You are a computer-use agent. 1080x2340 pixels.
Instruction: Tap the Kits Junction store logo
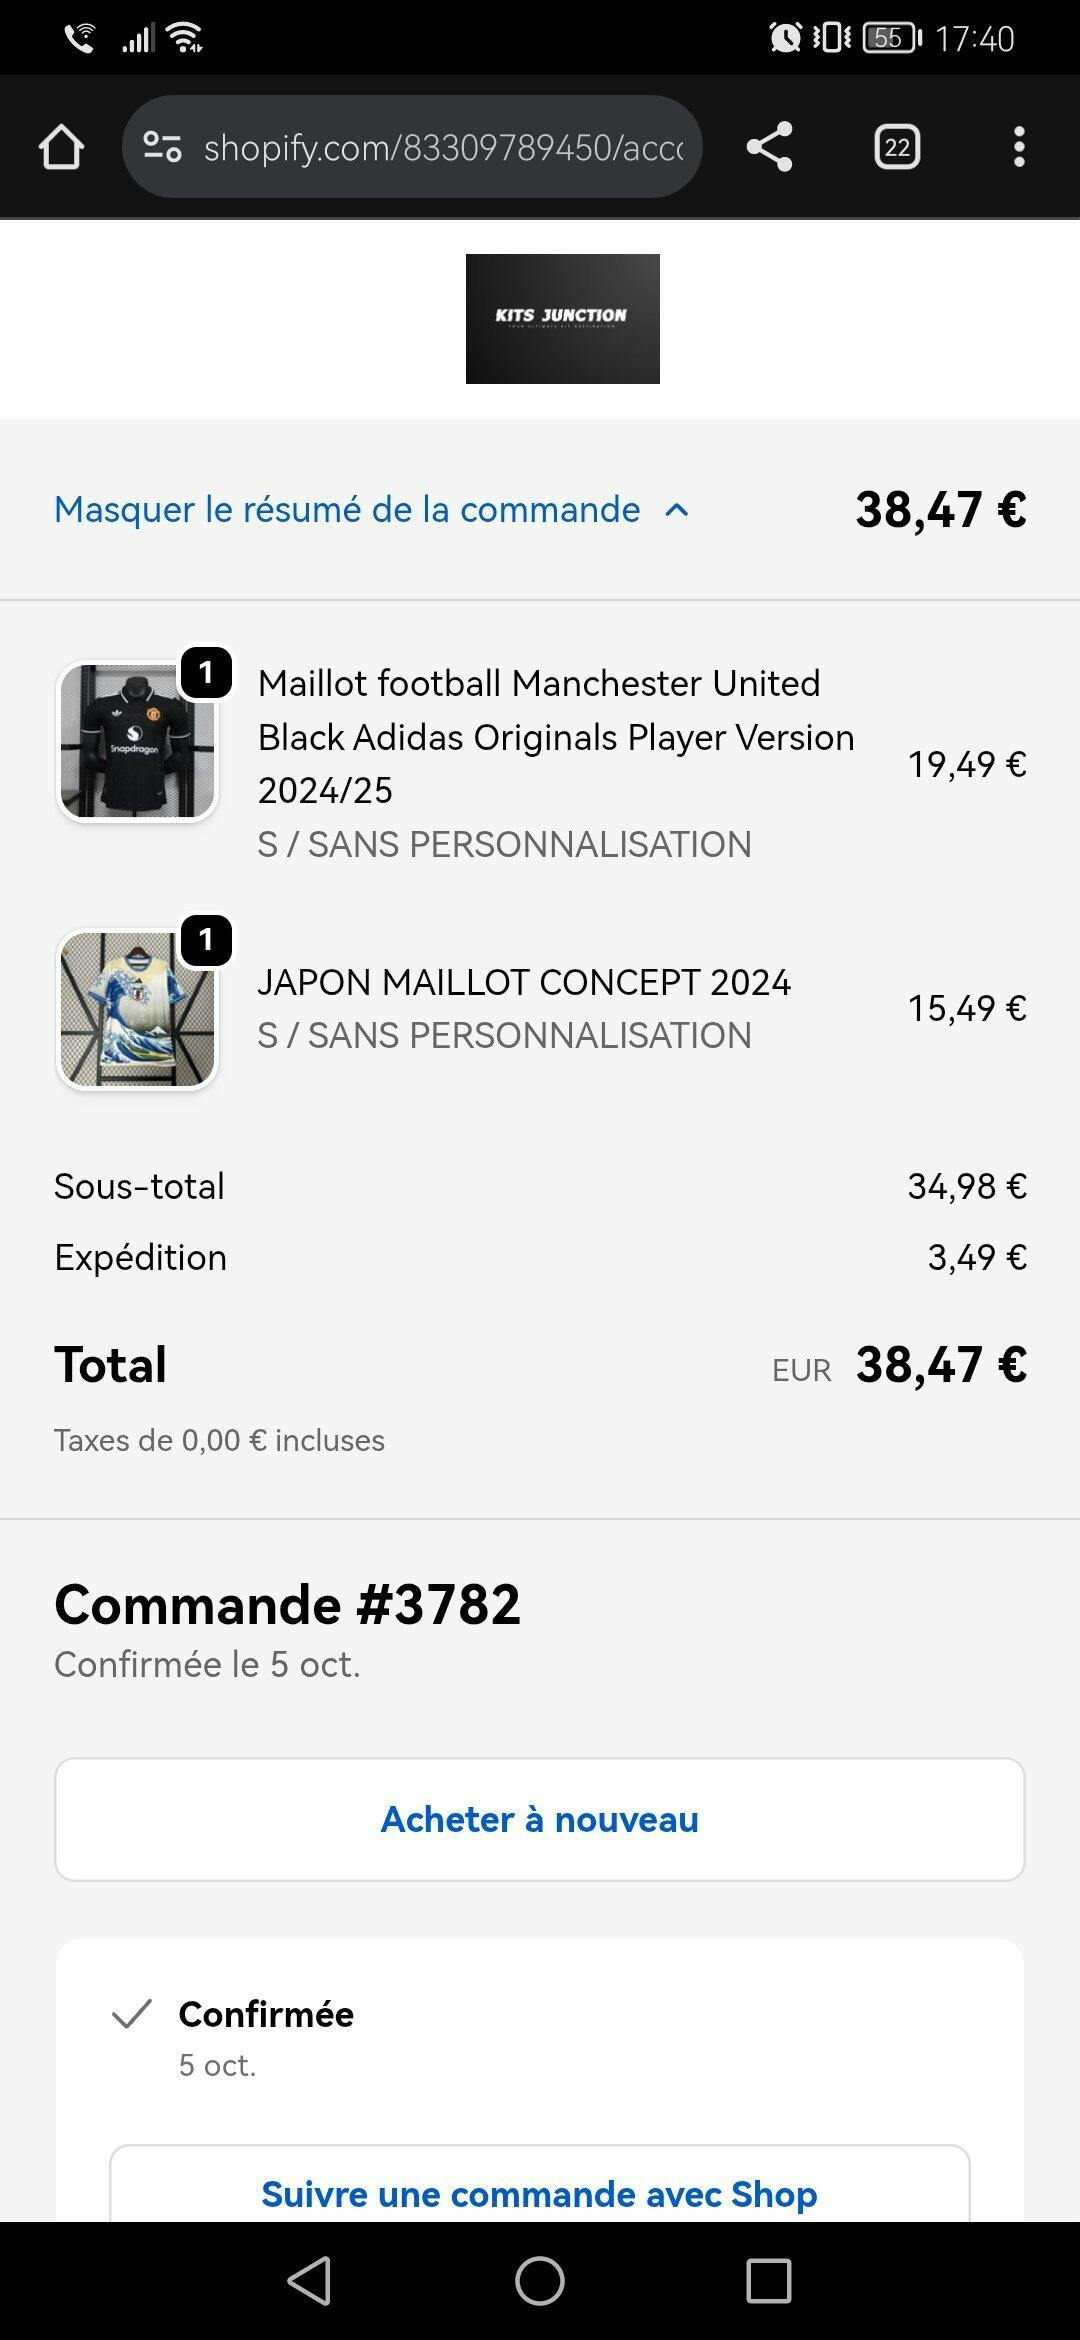point(562,318)
